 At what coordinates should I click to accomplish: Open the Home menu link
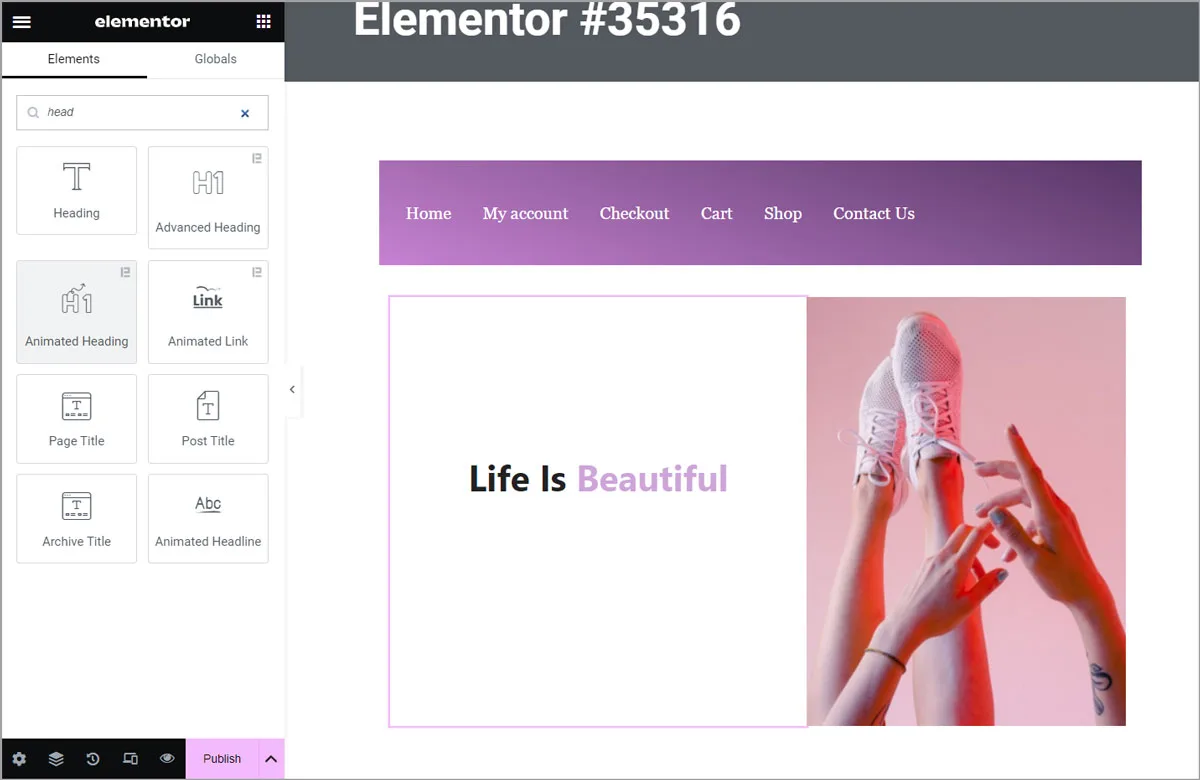click(x=428, y=213)
